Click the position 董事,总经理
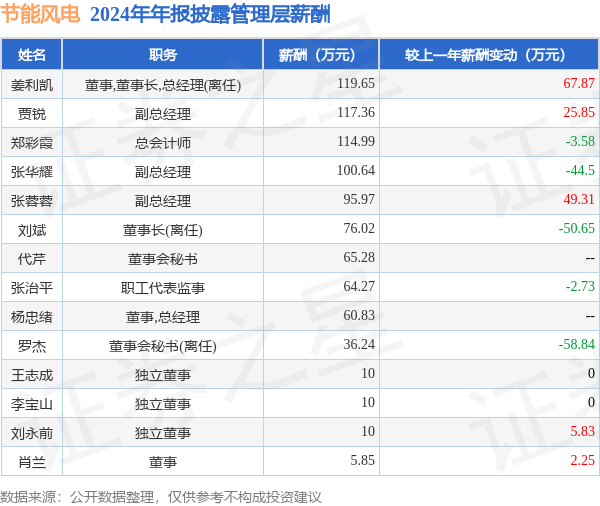The height and width of the screenshot is (506, 600). 163,317
